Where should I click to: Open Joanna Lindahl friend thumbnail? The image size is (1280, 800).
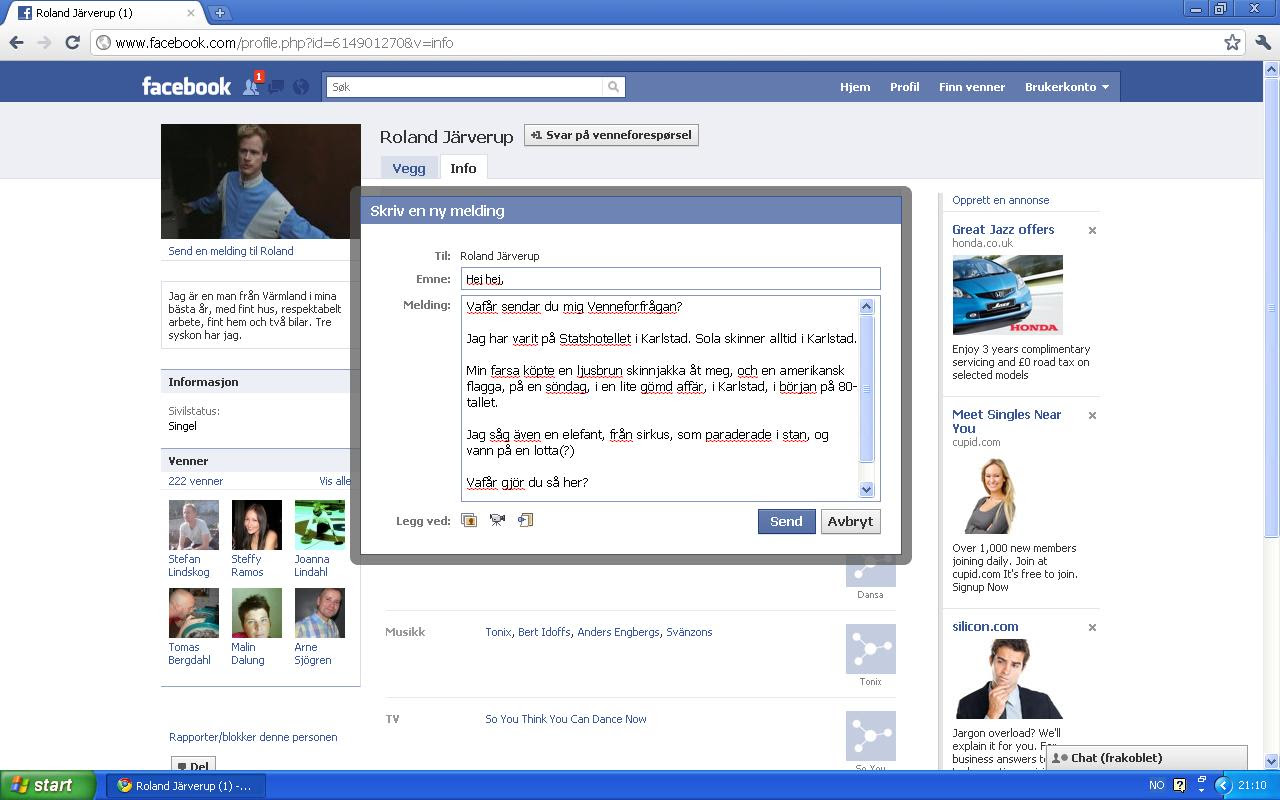(x=320, y=525)
